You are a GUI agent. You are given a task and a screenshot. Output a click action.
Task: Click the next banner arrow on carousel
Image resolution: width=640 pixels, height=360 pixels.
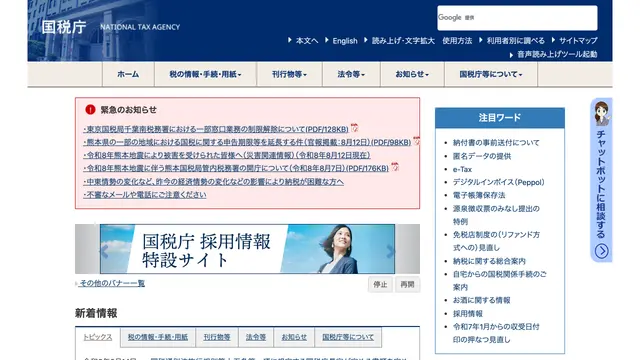click(391, 251)
